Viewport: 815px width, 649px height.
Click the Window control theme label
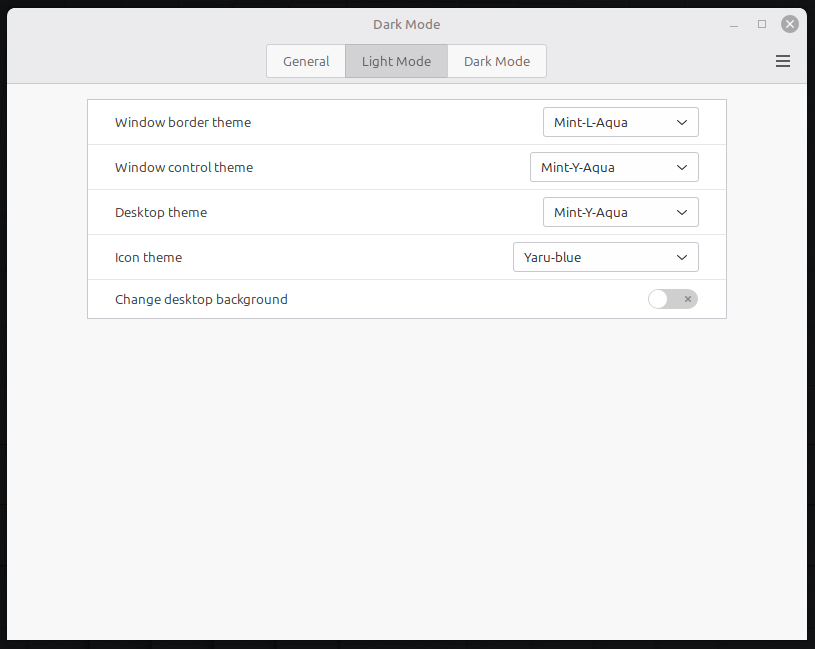[184, 167]
